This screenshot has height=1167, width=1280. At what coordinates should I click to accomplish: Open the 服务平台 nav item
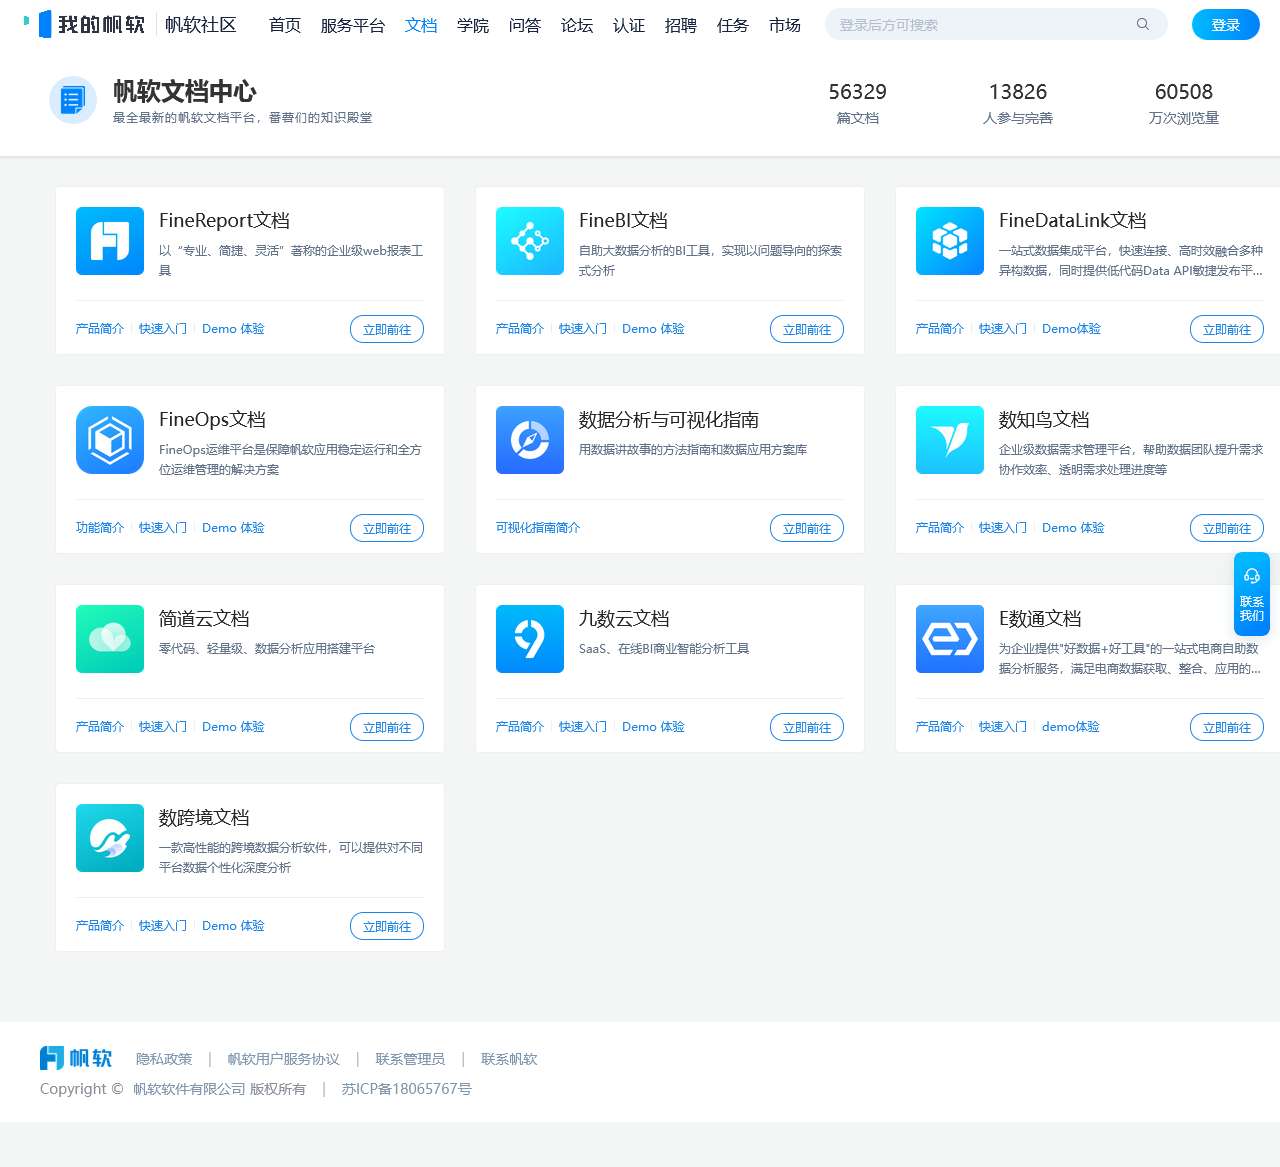(353, 25)
